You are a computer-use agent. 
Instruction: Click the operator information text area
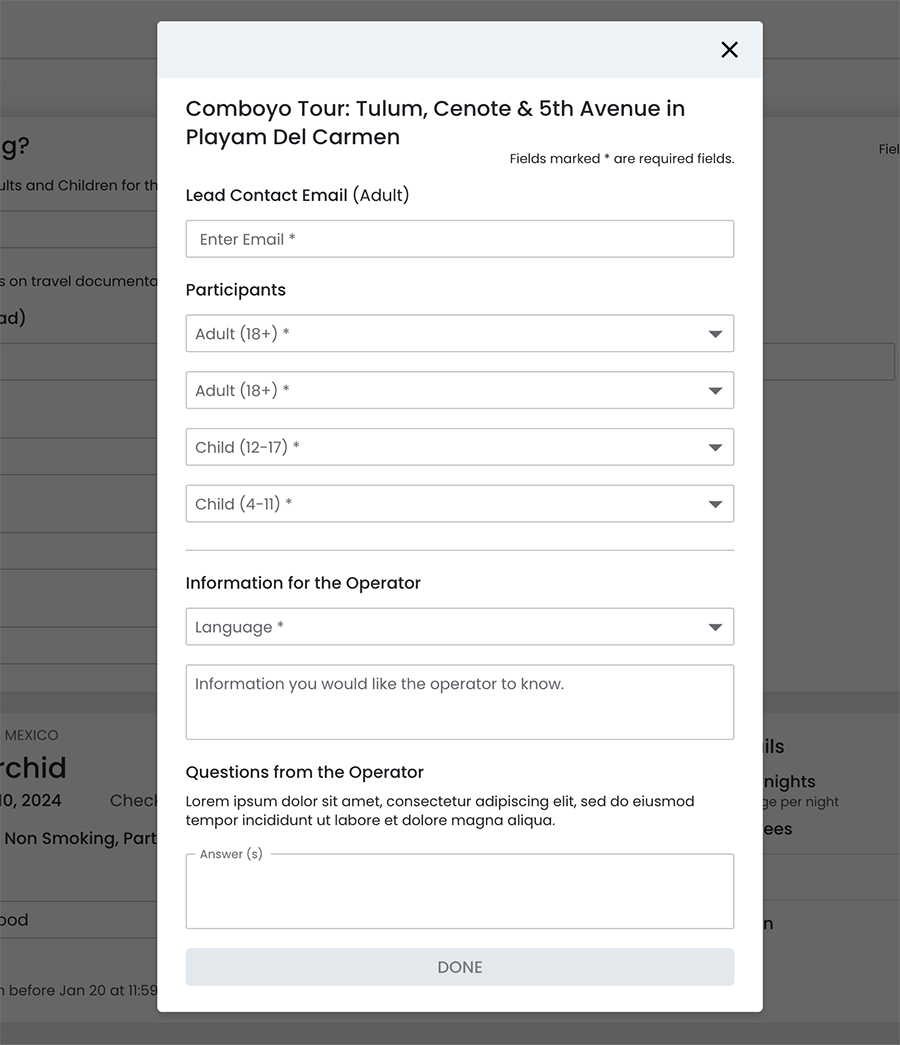click(x=460, y=703)
